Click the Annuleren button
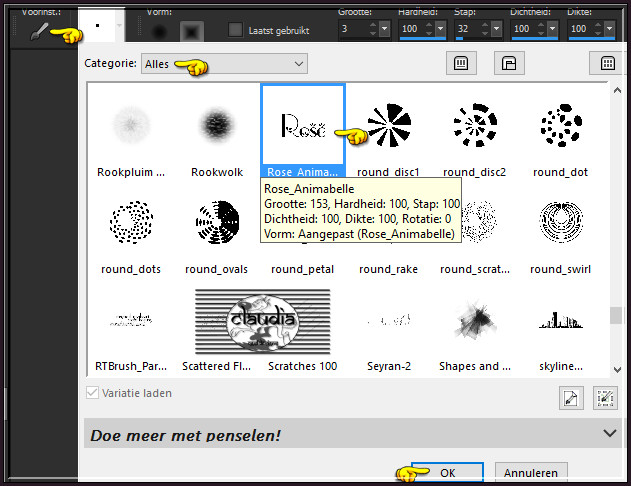Viewport: 631px width, 486px height. (531, 472)
